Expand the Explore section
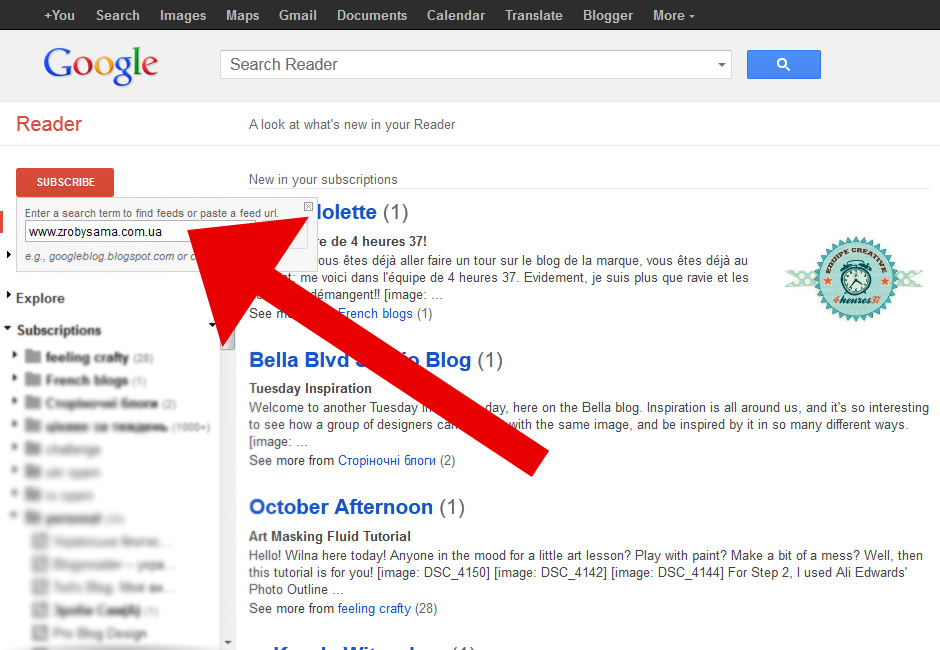Viewport: 940px width, 650px height. tap(8, 295)
